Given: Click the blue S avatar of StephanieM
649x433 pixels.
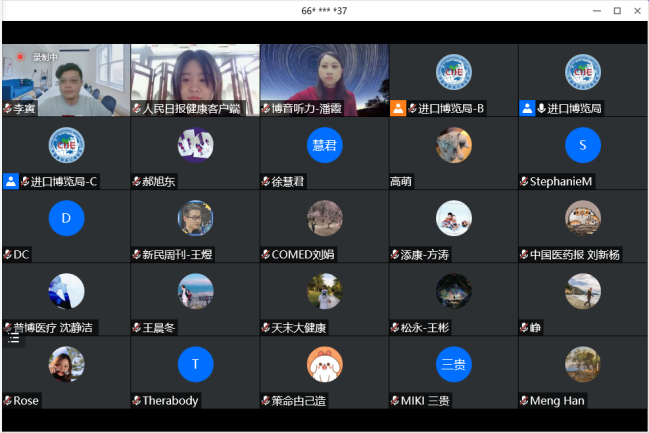Looking at the screenshot, I should tap(582, 145).
